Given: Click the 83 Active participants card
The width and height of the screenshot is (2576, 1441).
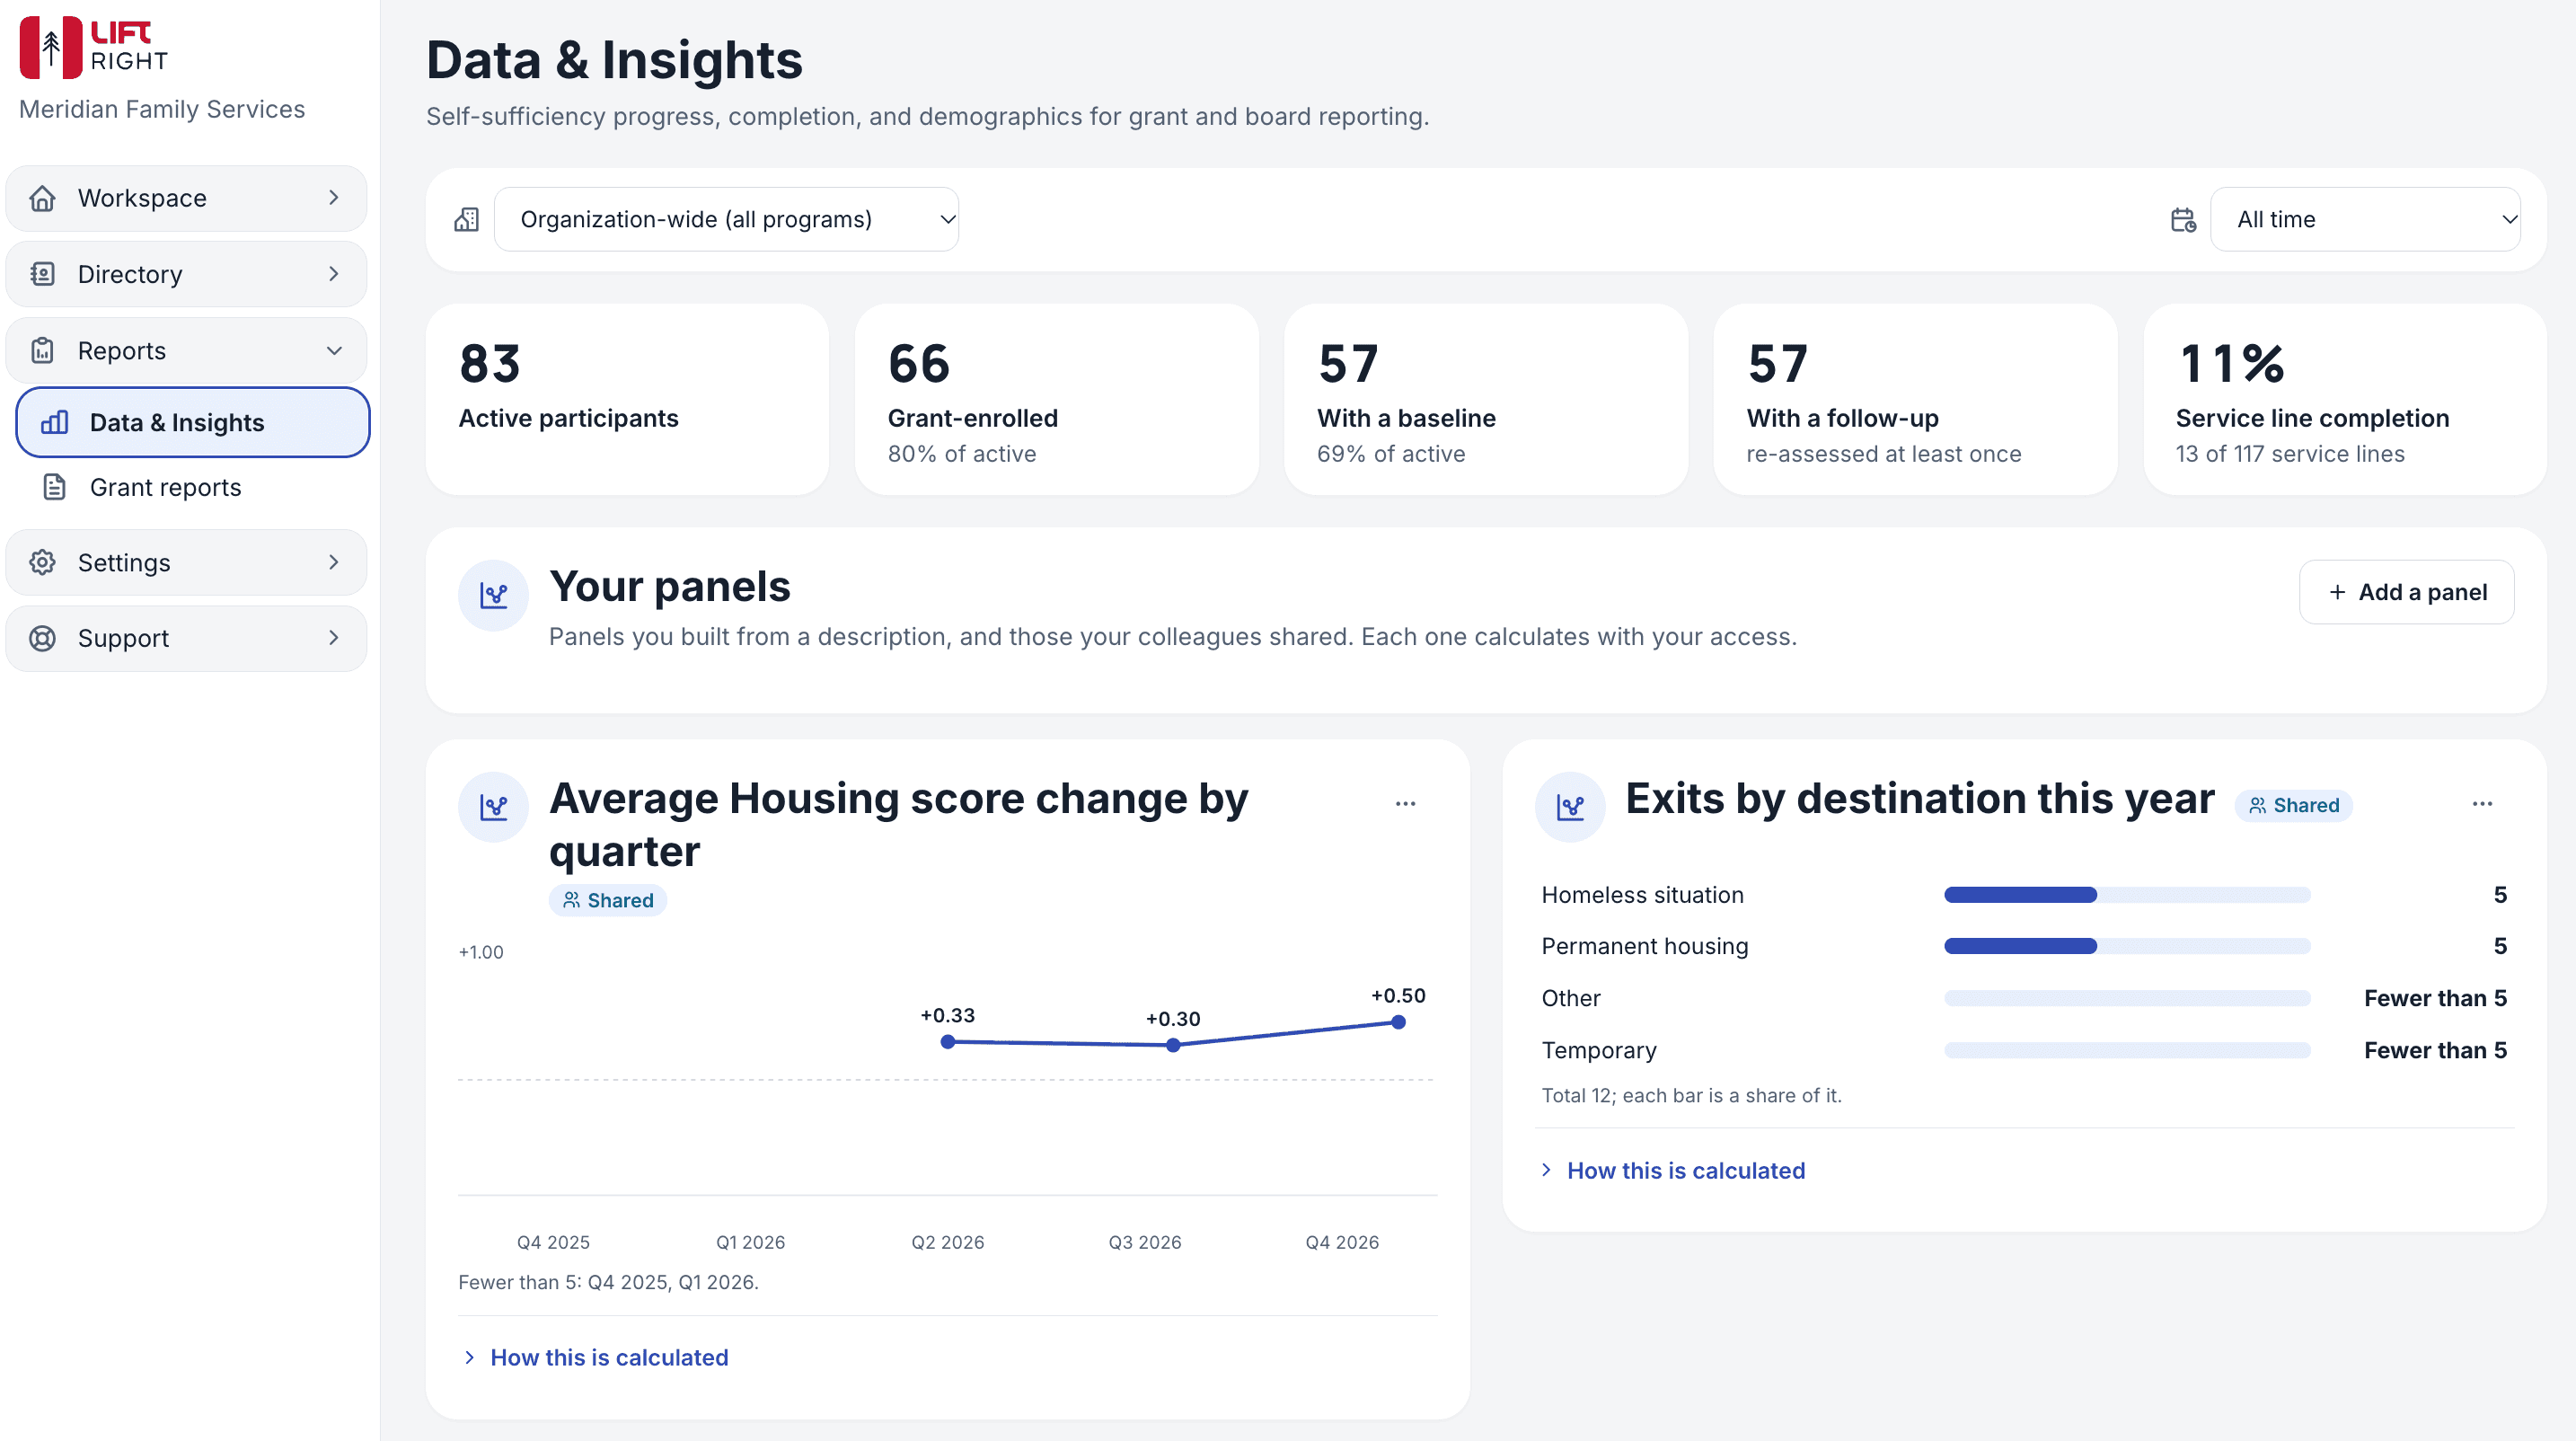Looking at the screenshot, I should point(627,400).
